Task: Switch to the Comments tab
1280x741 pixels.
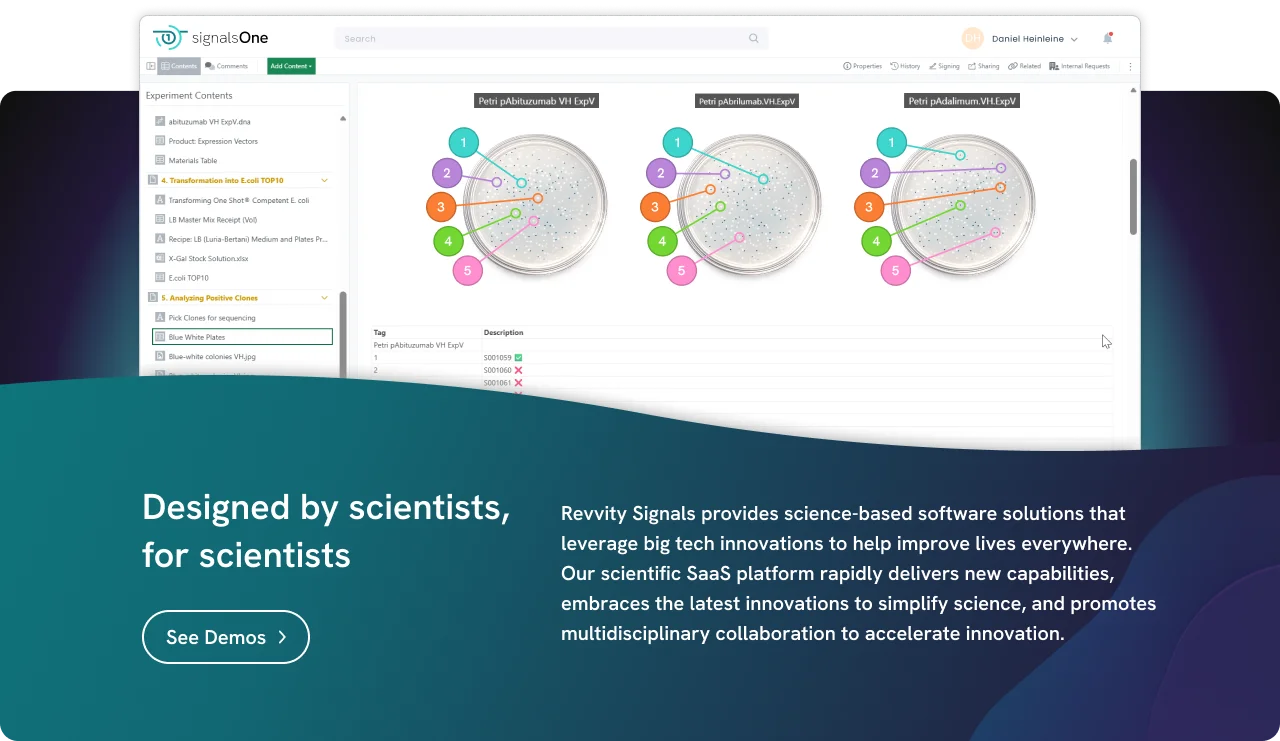Action: click(226, 66)
